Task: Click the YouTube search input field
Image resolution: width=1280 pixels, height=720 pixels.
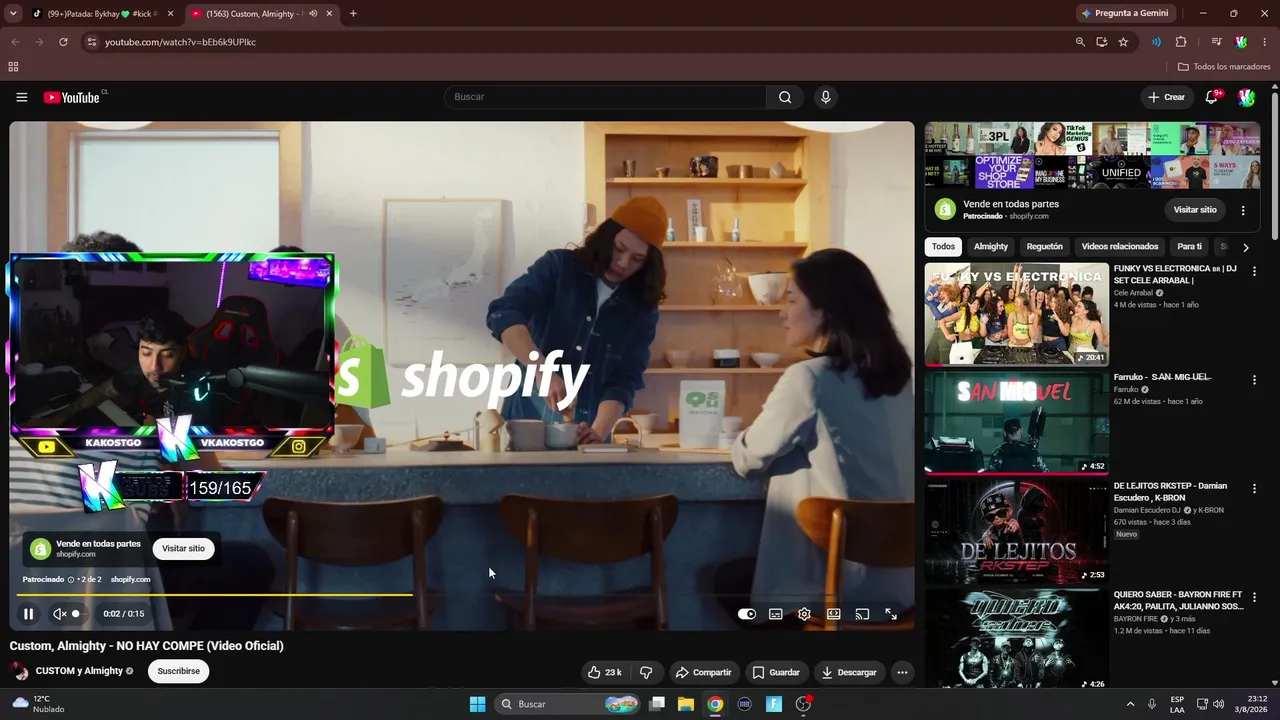Action: tap(606, 97)
